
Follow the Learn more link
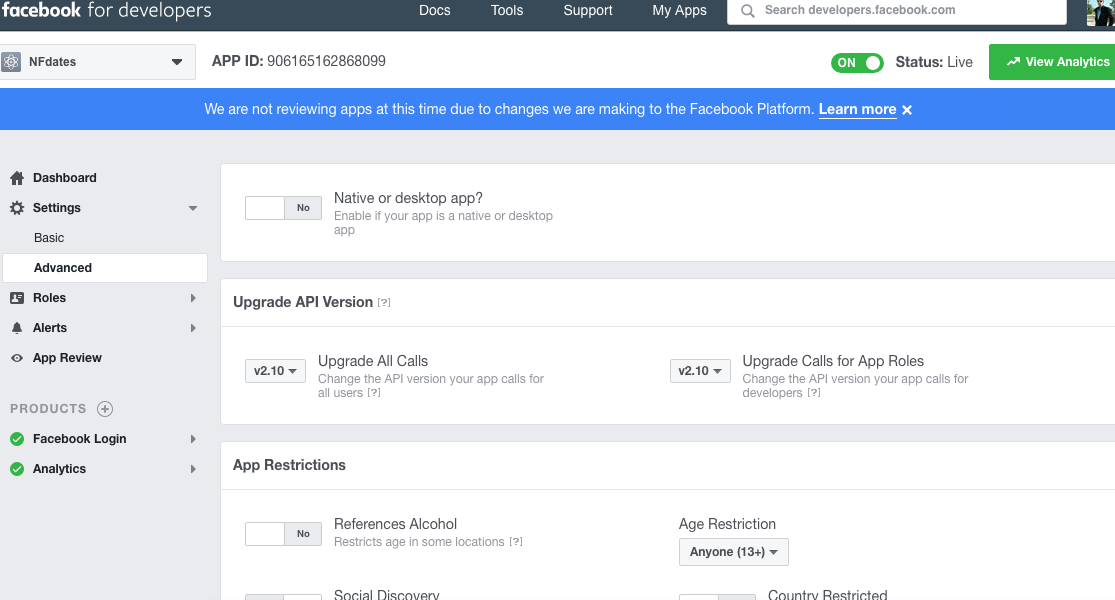click(x=857, y=109)
